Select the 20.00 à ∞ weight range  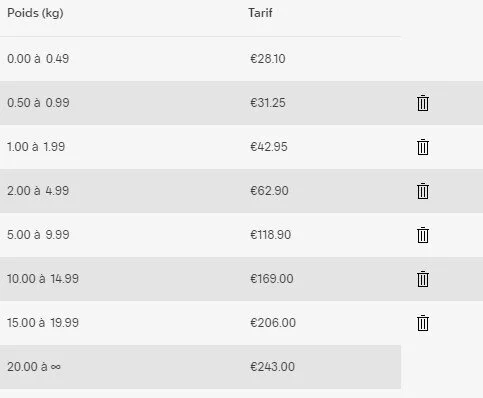[x=34, y=367]
